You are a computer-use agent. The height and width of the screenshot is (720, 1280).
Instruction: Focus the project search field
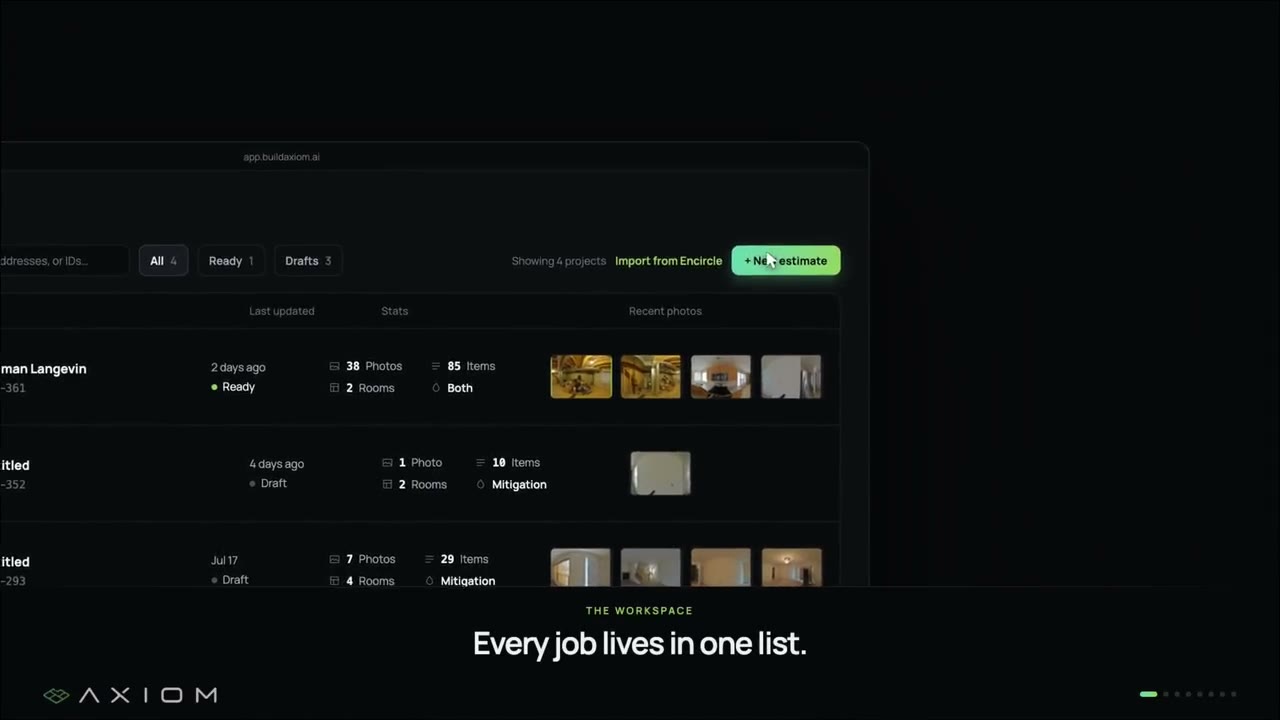coord(64,261)
